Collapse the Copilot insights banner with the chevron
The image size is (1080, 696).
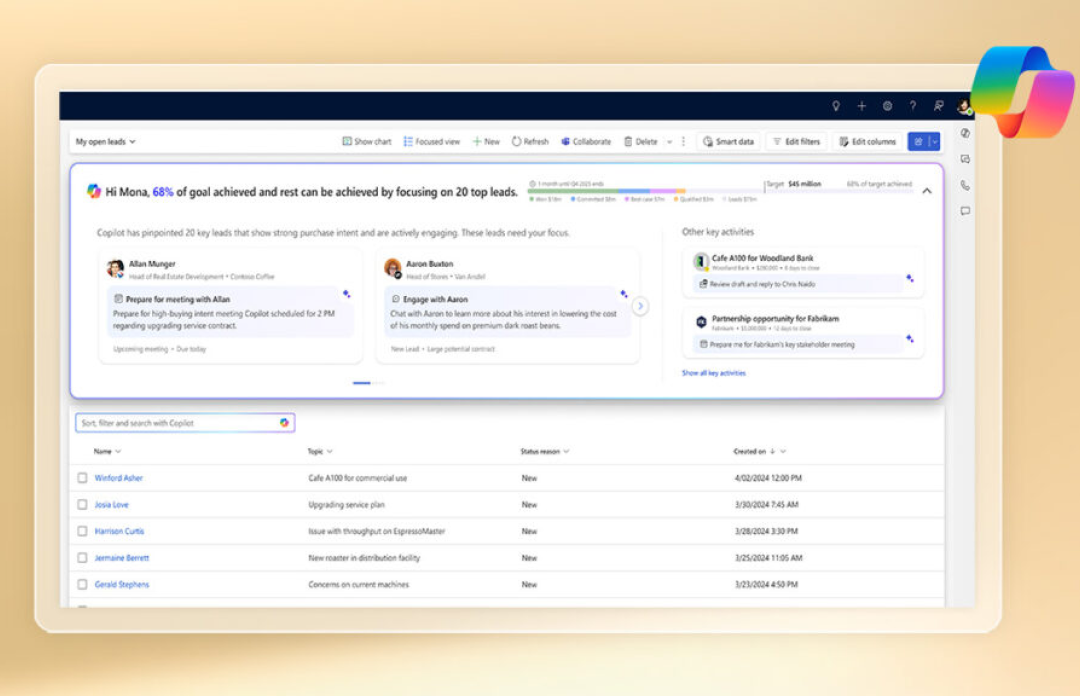926,189
